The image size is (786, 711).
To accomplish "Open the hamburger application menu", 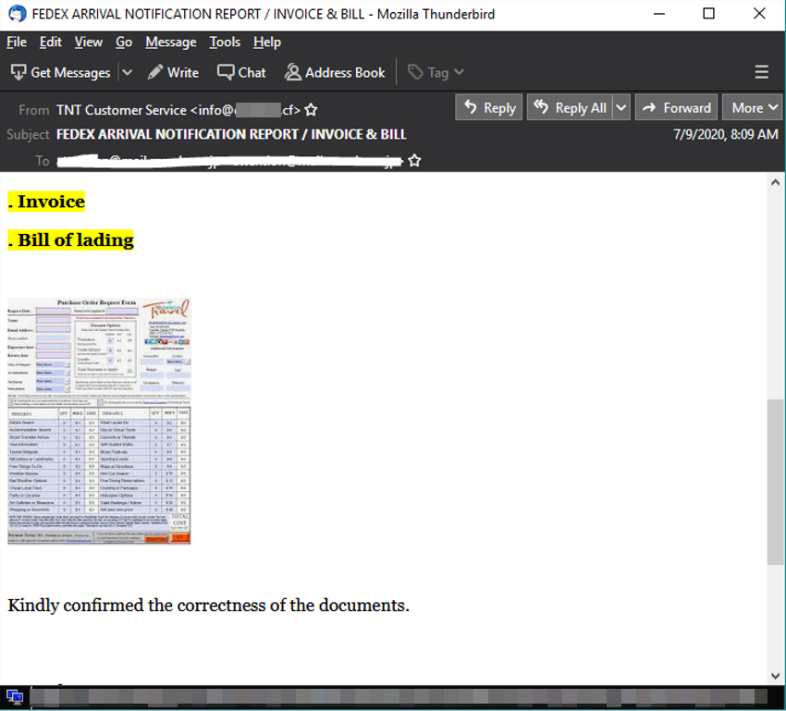I will click(761, 72).
